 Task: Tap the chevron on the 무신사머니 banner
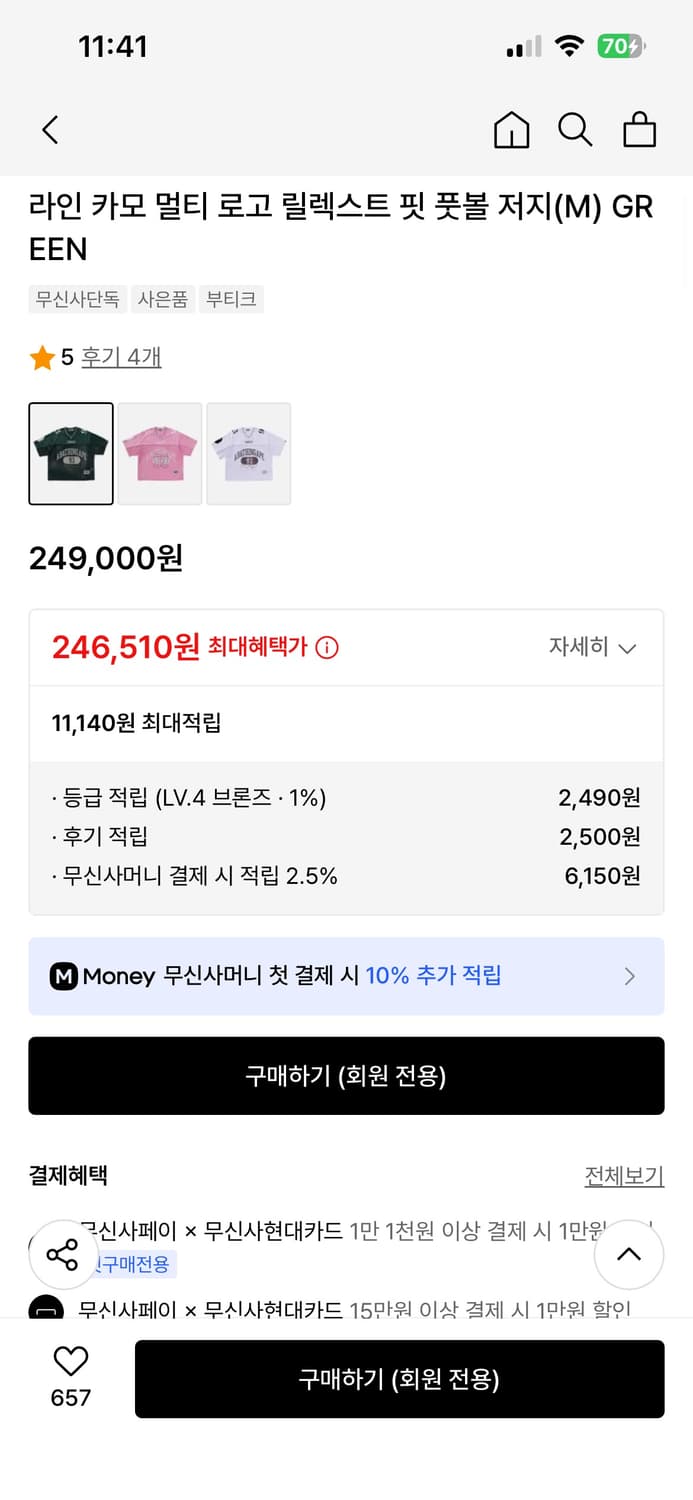629,975
